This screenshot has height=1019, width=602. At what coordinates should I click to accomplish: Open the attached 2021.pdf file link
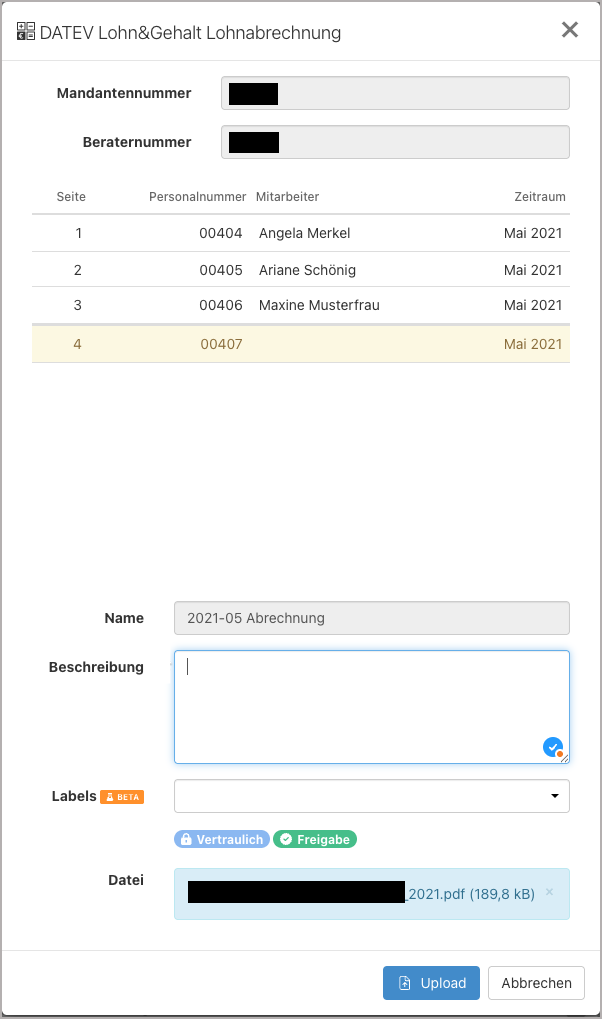(x=361, y=894)
